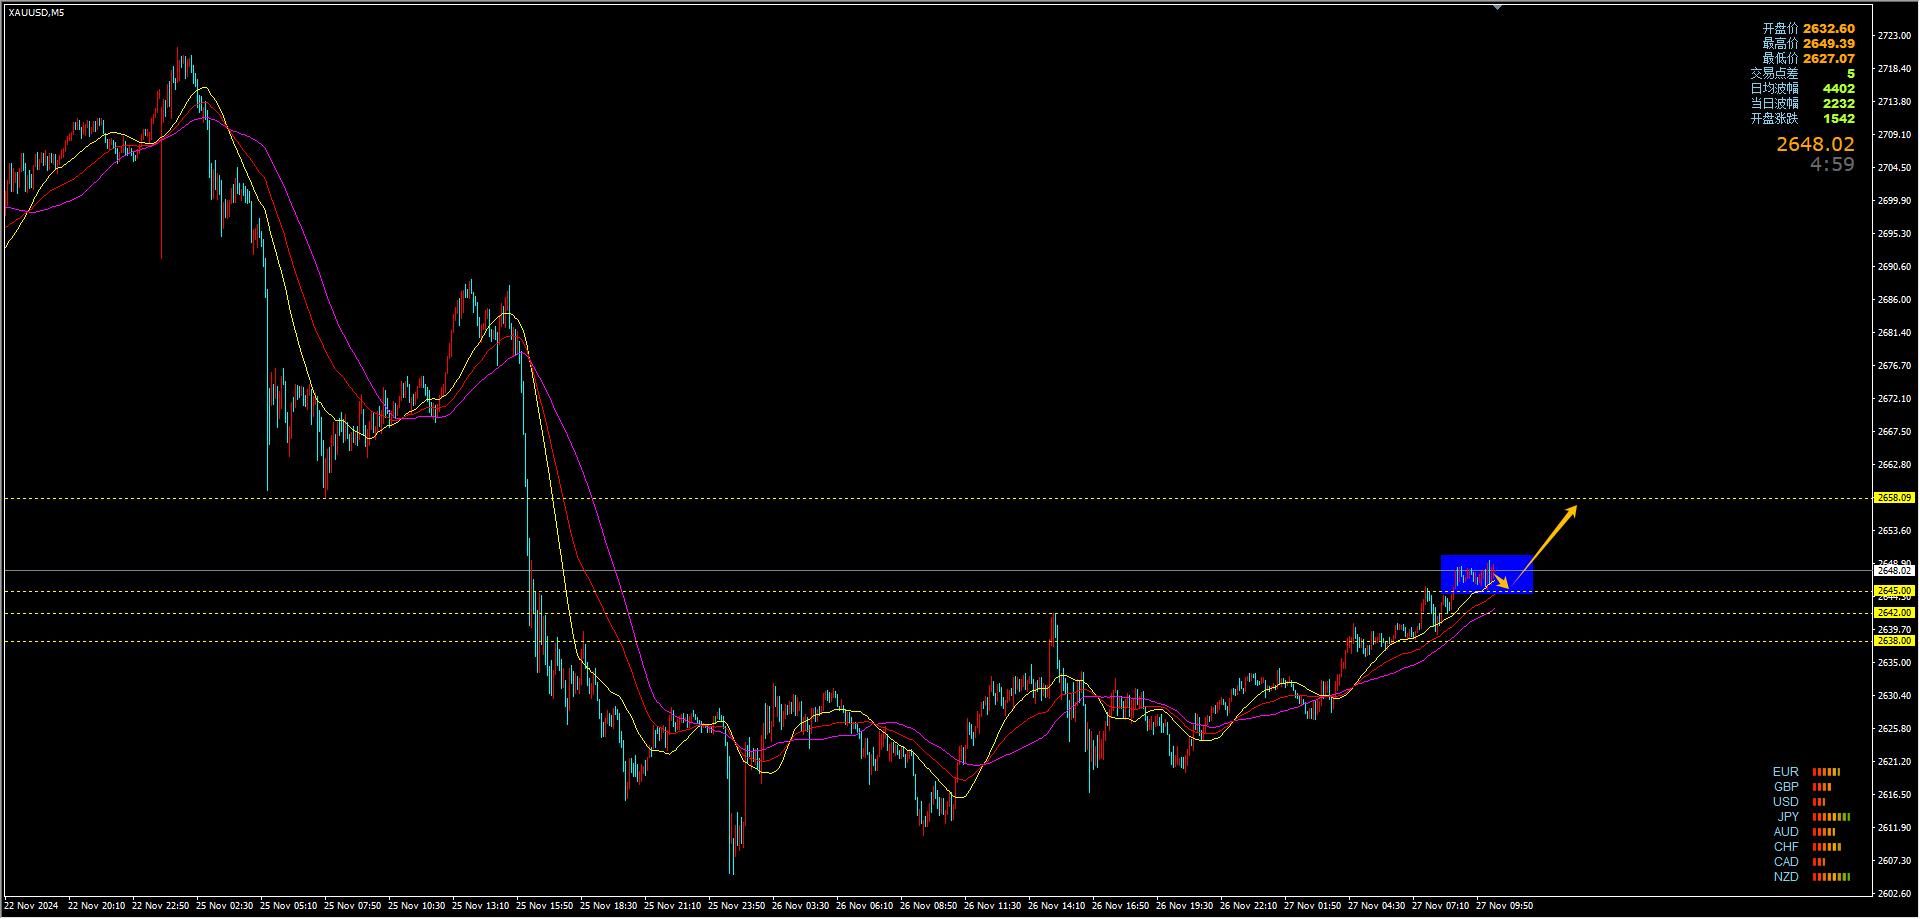
Task: Click the large orange 2648.02 price display
Action: coord(1815,145)
